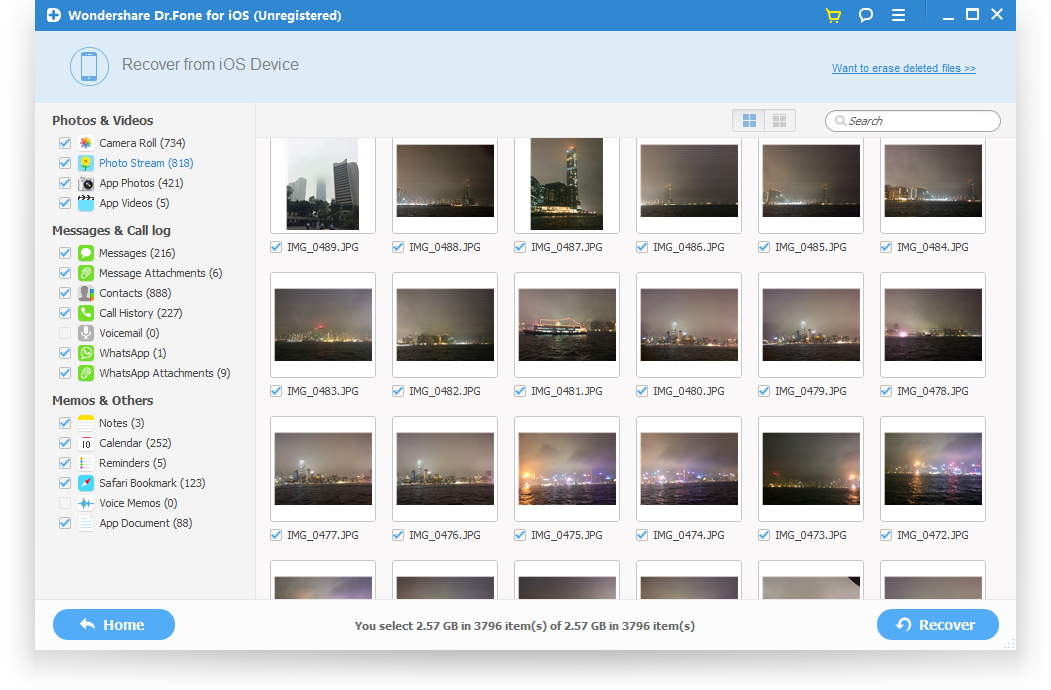
Task: Switch to small thumbnail list view
Action: pyautogui.click(x=779, y=121)
